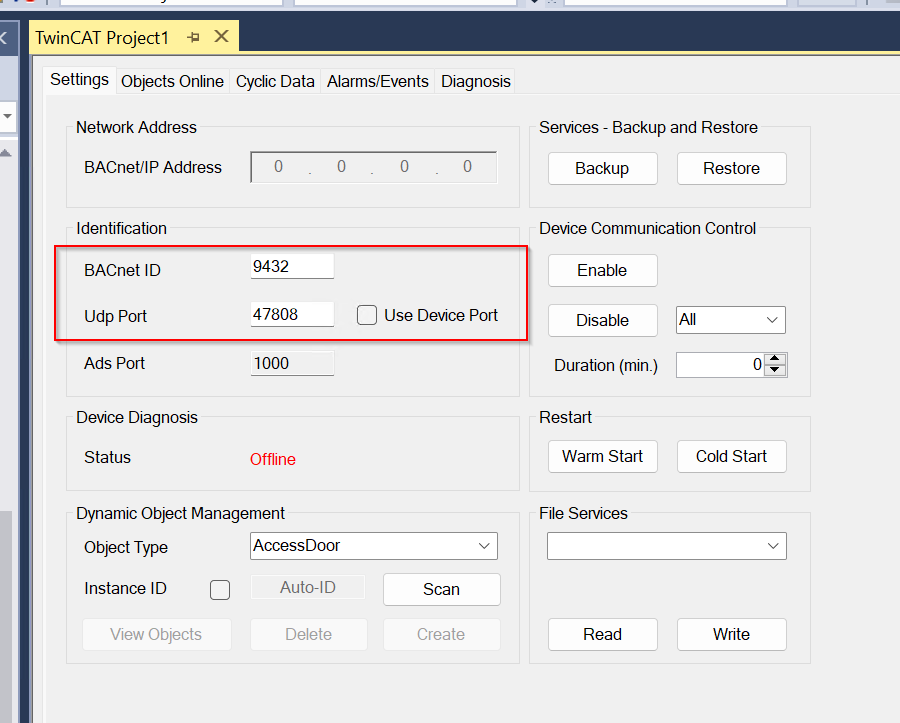Viewport: 900px width, 723px height.
Task: Open the Objects Online tab
Action: pyautogui.click(x=172, y=81)
